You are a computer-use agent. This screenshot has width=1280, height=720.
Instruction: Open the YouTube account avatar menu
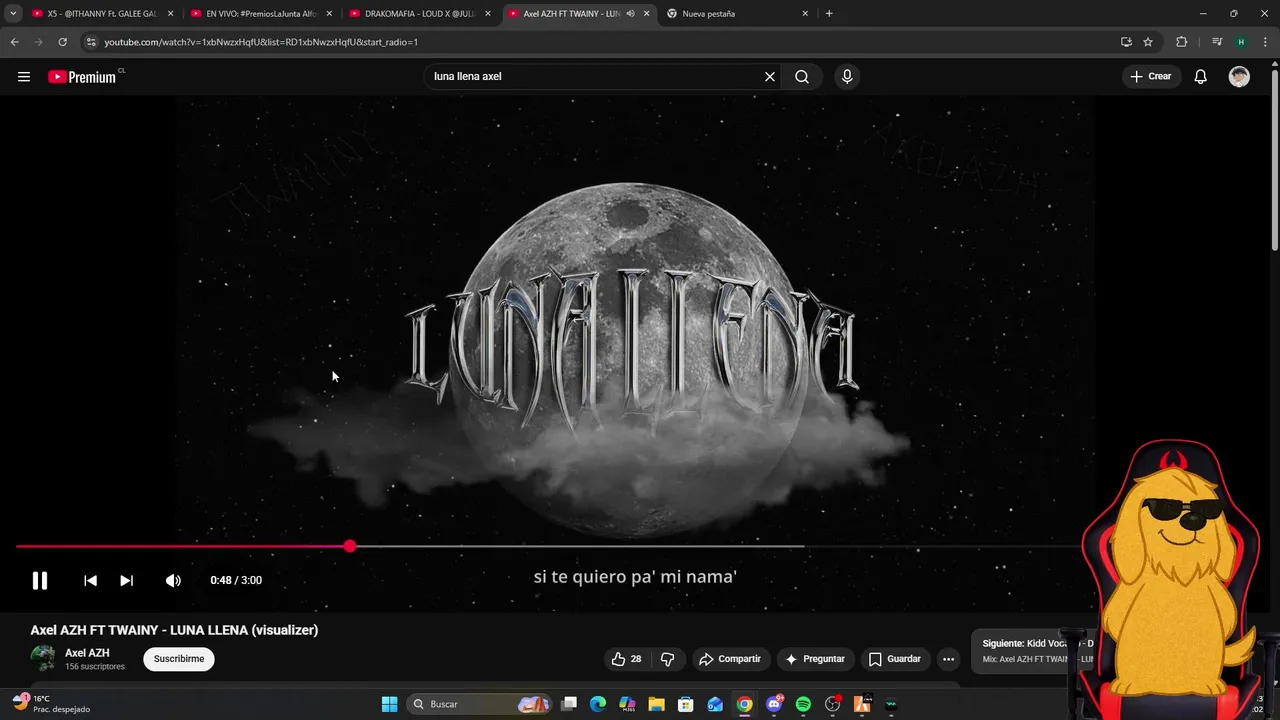(x=1239, y=77)
